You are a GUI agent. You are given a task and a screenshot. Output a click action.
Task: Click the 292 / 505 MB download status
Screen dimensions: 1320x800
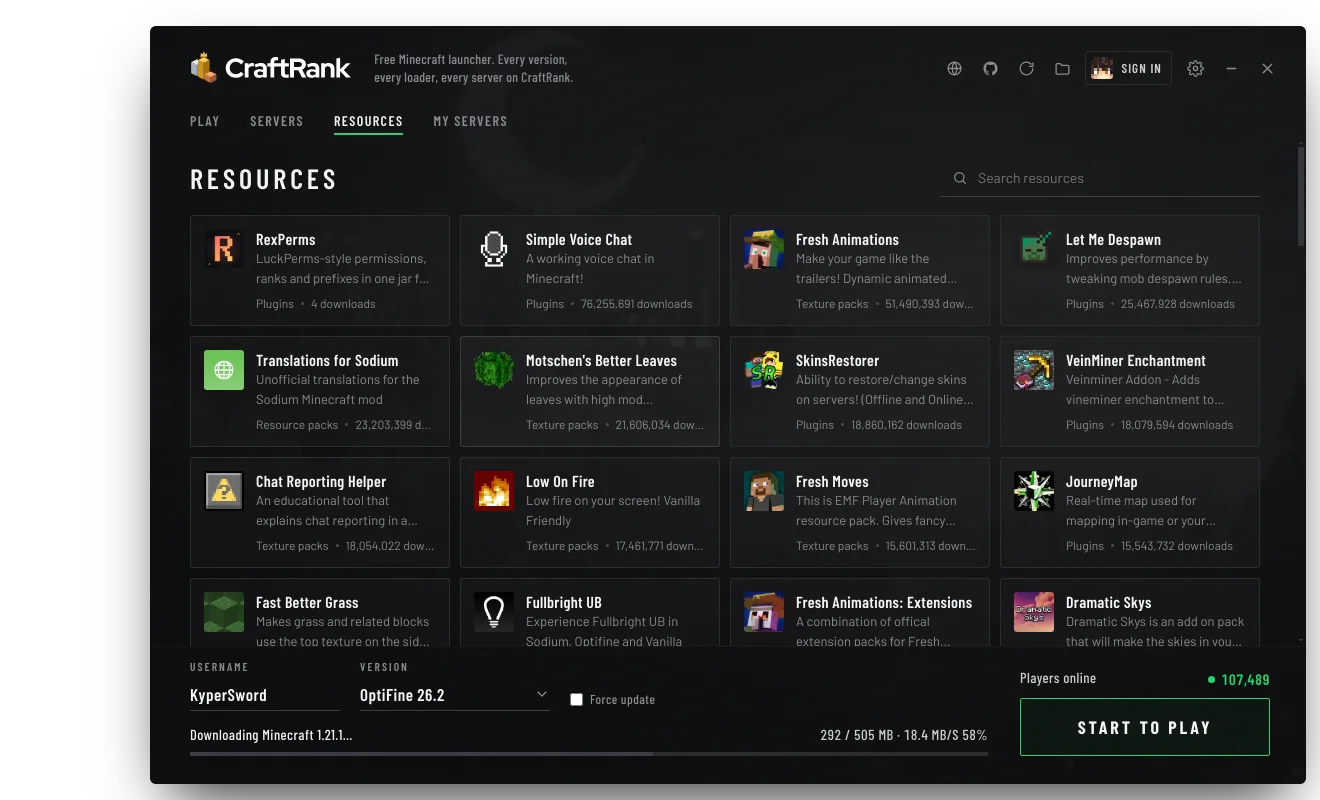(x=903, y=735)
